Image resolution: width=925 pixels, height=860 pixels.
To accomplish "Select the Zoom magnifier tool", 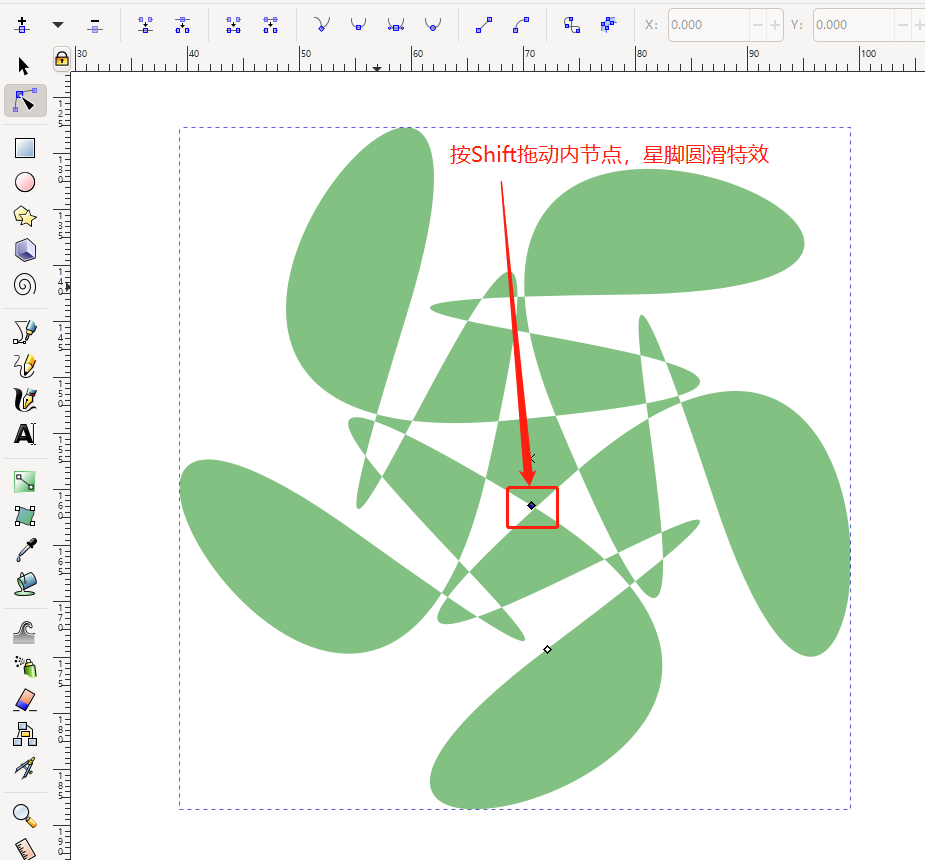I will point(25,815).
